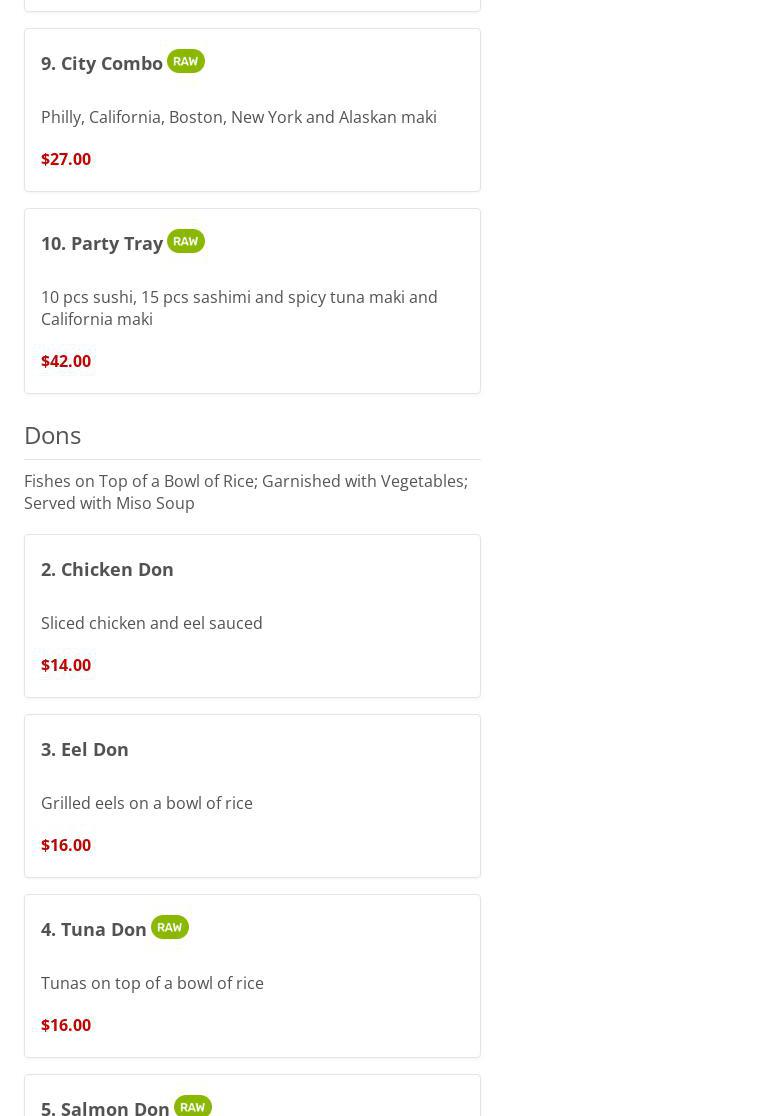Viewport: 770px width, 1116px height.
Task: Click the RAW badge next to Party Tray
Action: point(185,241)
